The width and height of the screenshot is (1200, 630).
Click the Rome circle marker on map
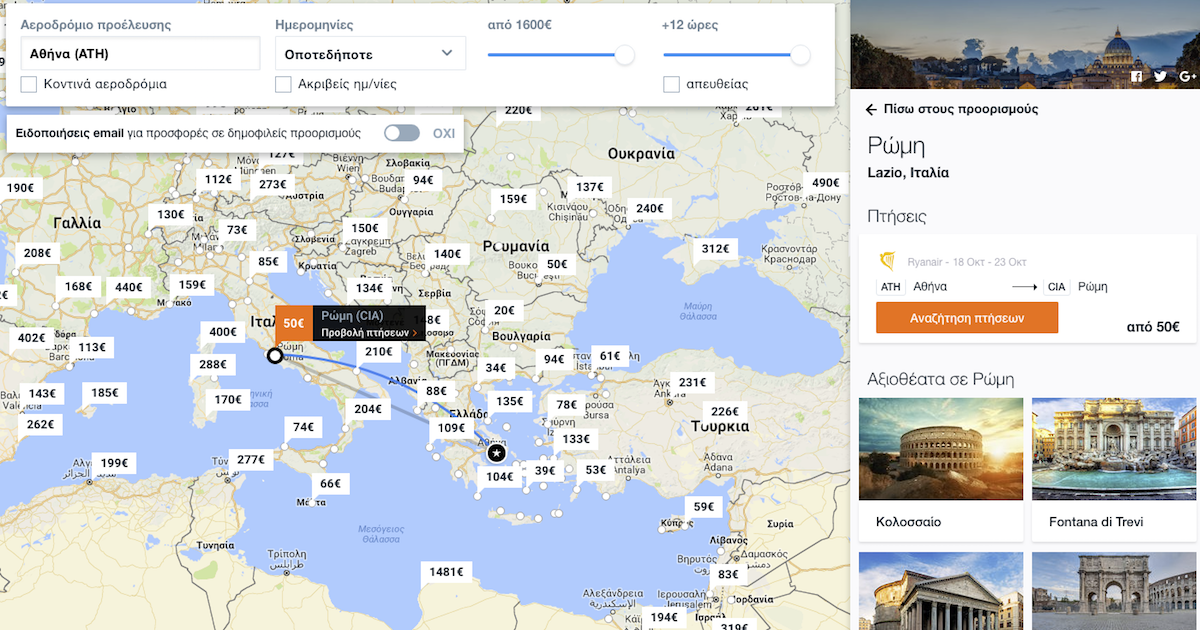[275, 356]
